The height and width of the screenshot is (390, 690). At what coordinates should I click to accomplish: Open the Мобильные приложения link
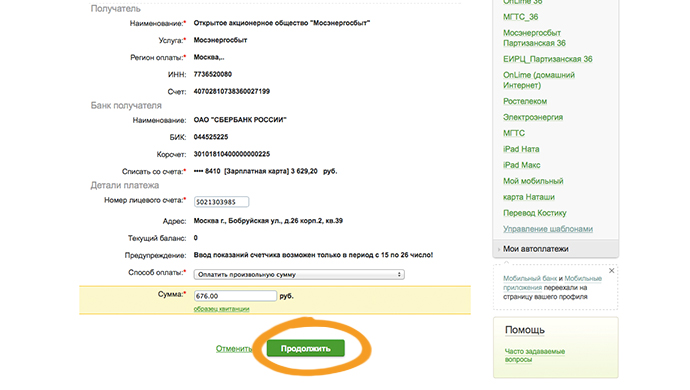point(552,283)
